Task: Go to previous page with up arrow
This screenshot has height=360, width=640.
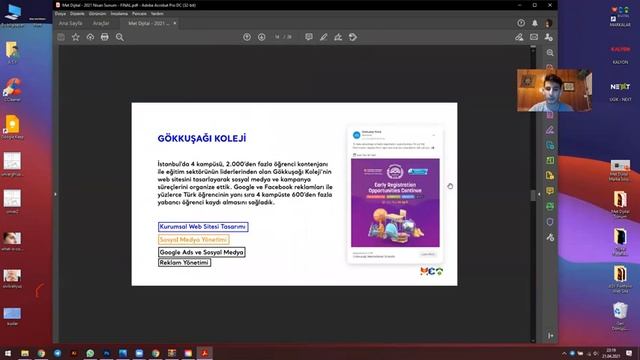Action: click(x=247, y=37)
